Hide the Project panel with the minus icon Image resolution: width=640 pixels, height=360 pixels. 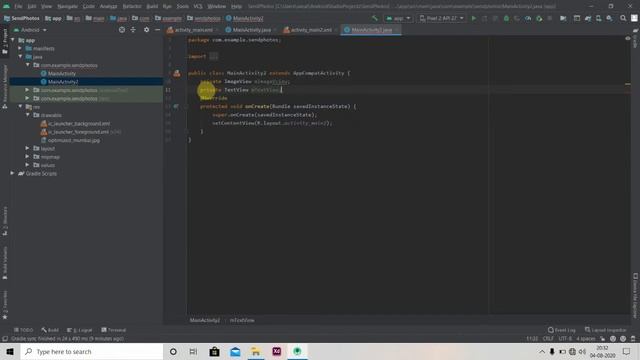click(158, 30)
